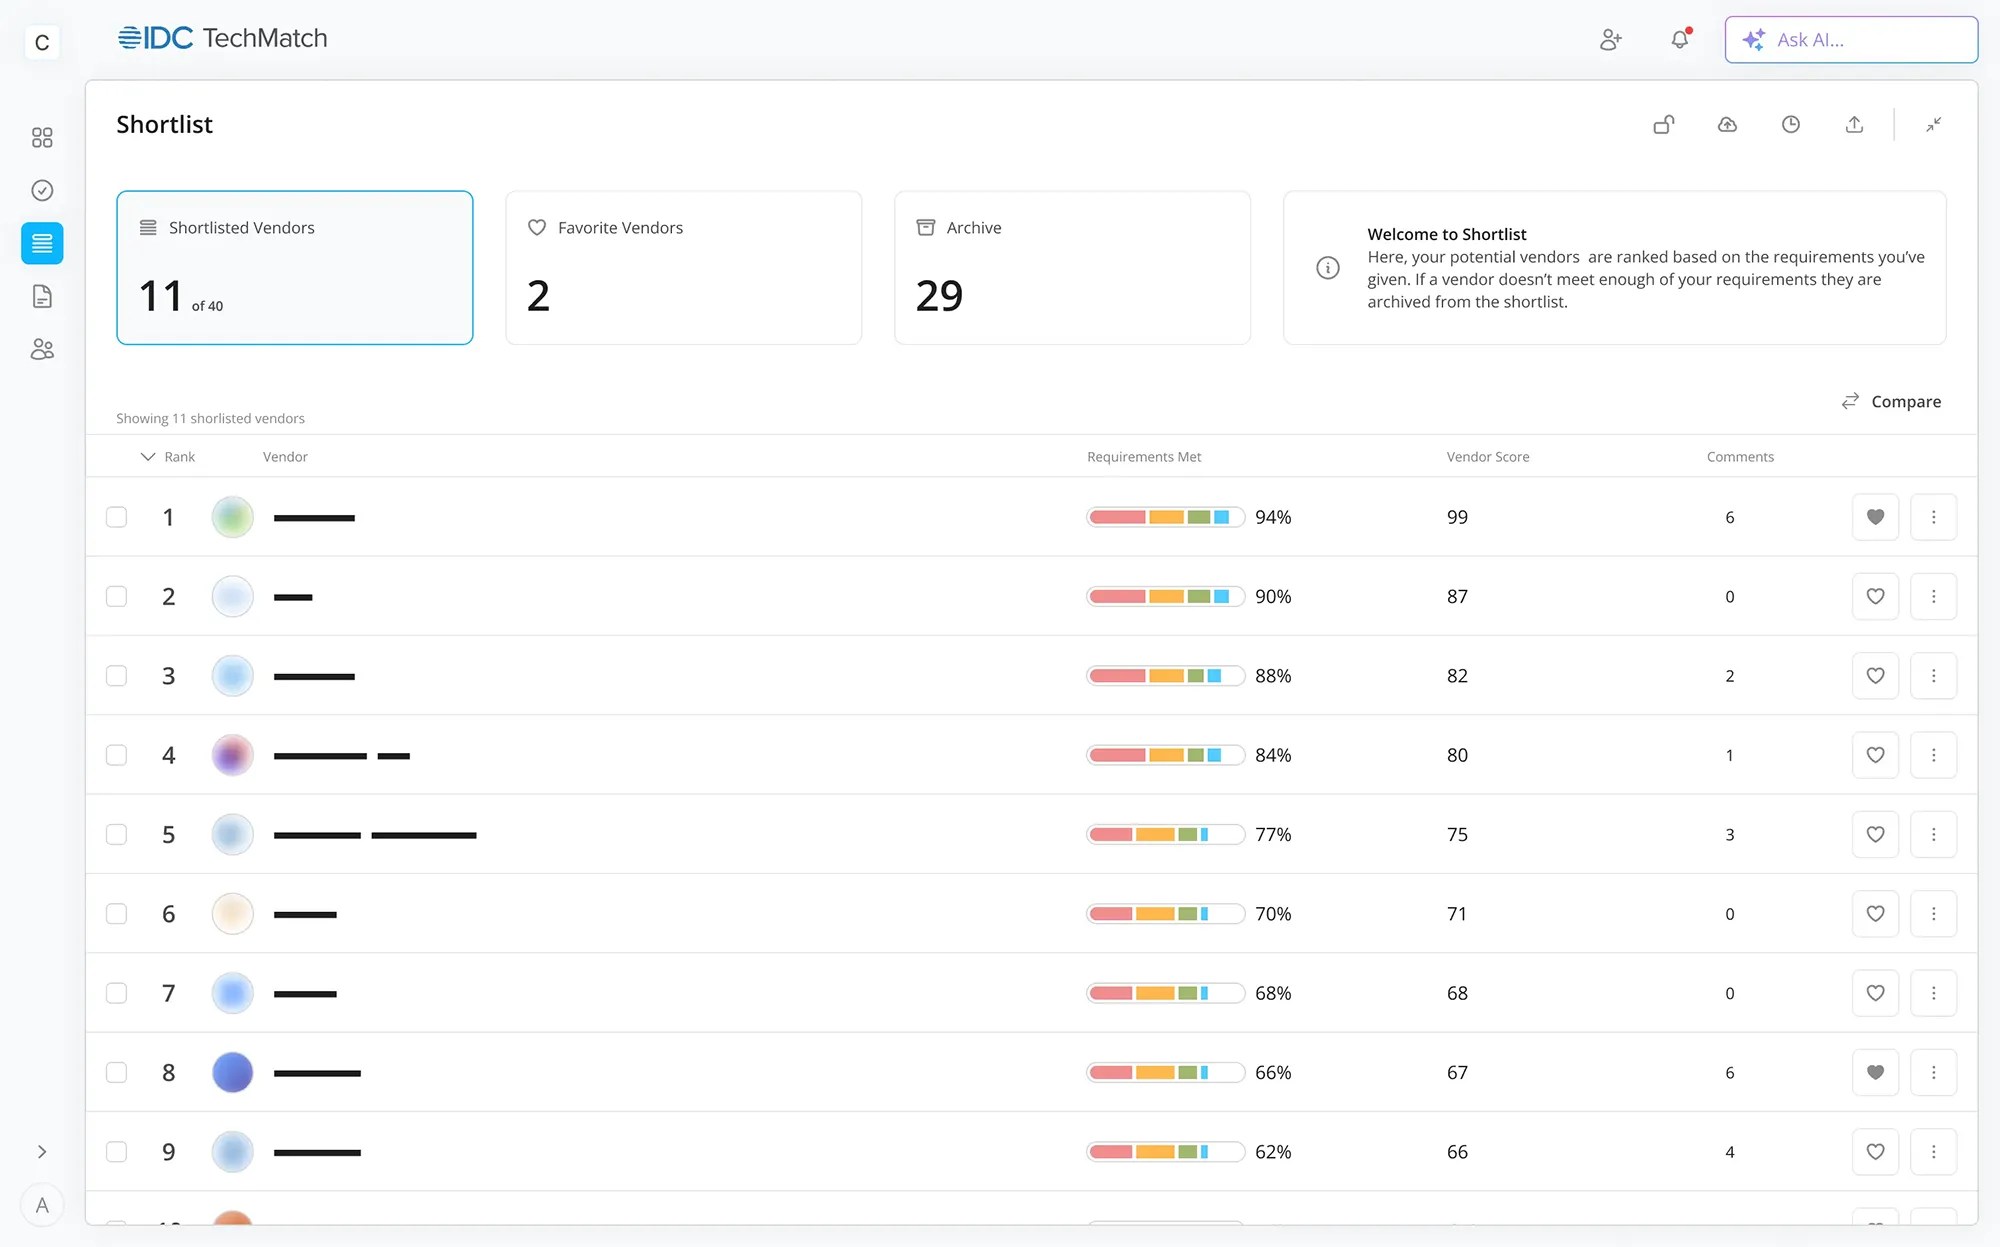Image resolution: width=2000 pixels, height=1247 pixels.
Task: Click the Ask AI input field
Action: pos(1850,40)
